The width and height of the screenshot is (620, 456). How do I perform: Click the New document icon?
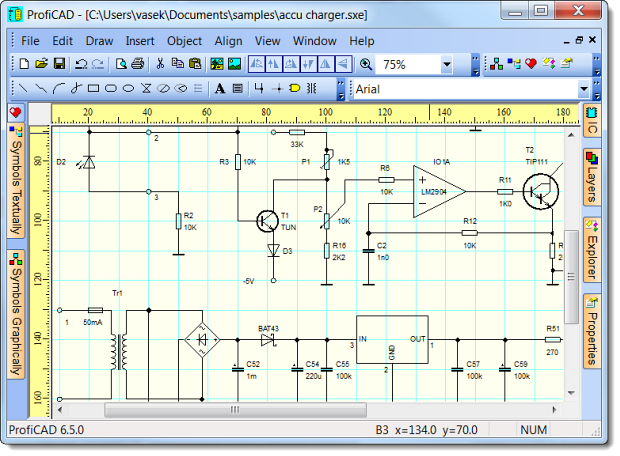pos(23,64)
